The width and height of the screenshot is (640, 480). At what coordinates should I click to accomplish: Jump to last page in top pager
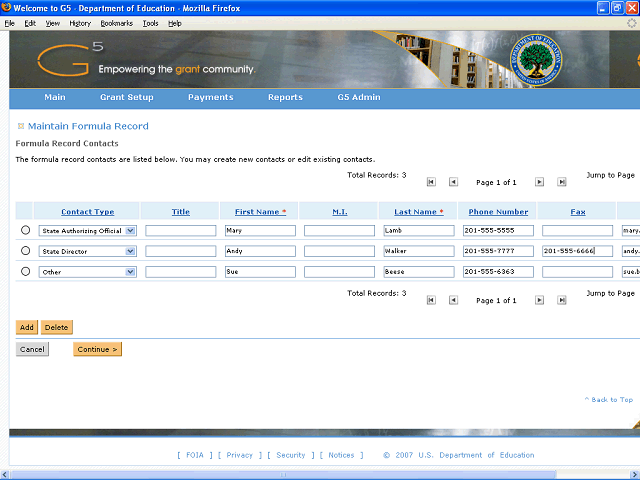[x=562, y=182]
